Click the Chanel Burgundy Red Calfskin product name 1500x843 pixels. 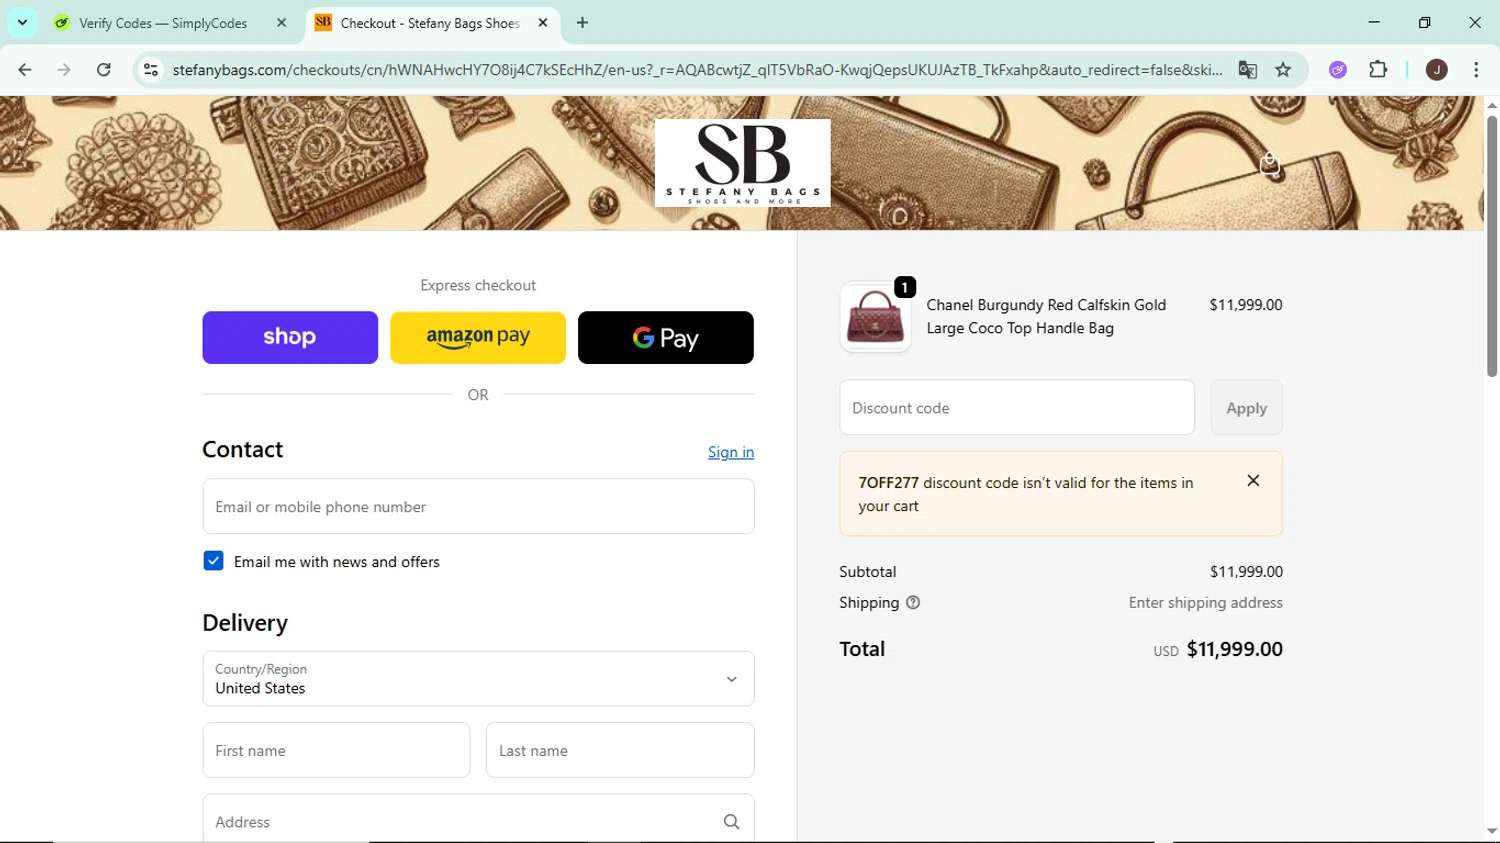coord(1046,316)
